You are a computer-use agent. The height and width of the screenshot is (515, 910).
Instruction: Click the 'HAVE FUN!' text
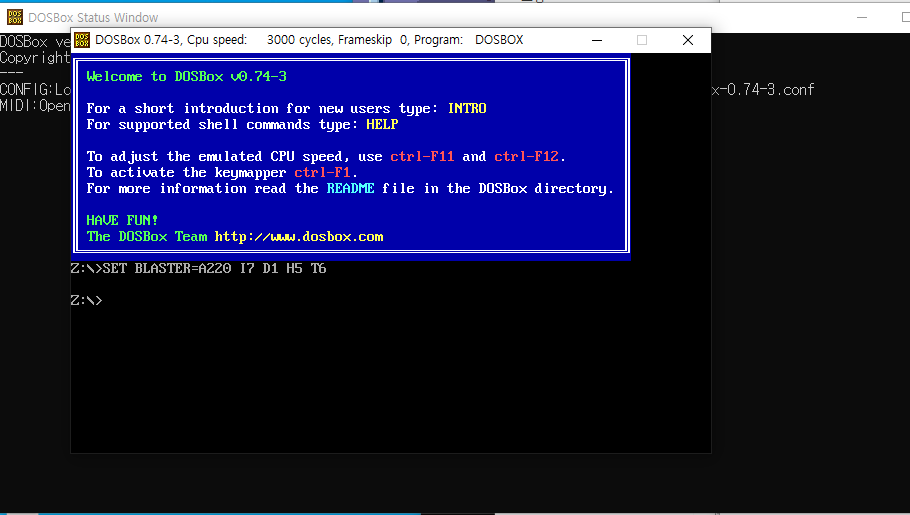[x=122, y=221]
